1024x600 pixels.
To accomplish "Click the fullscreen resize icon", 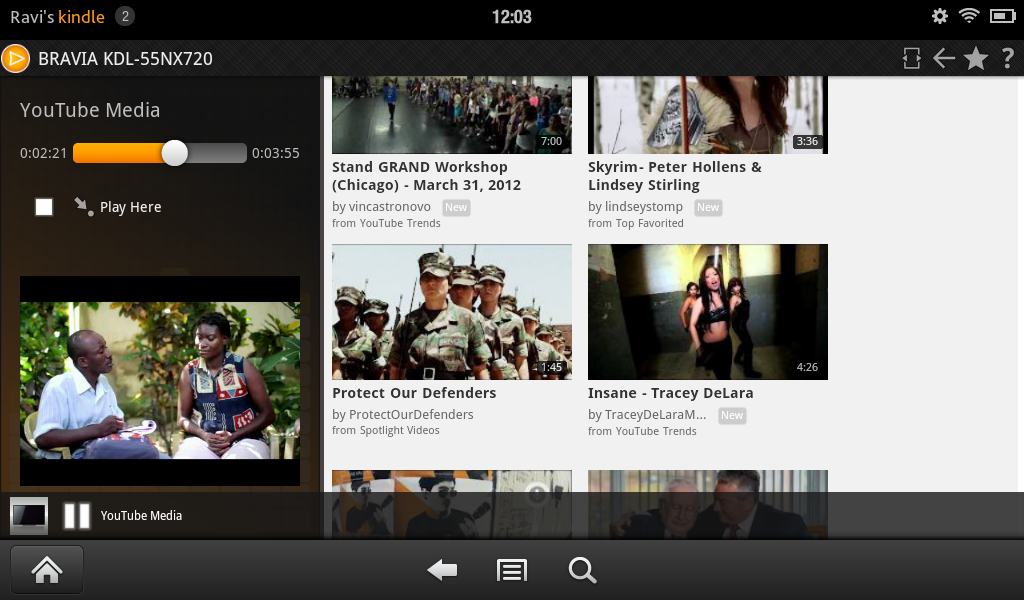I will (x=911, y=58).
